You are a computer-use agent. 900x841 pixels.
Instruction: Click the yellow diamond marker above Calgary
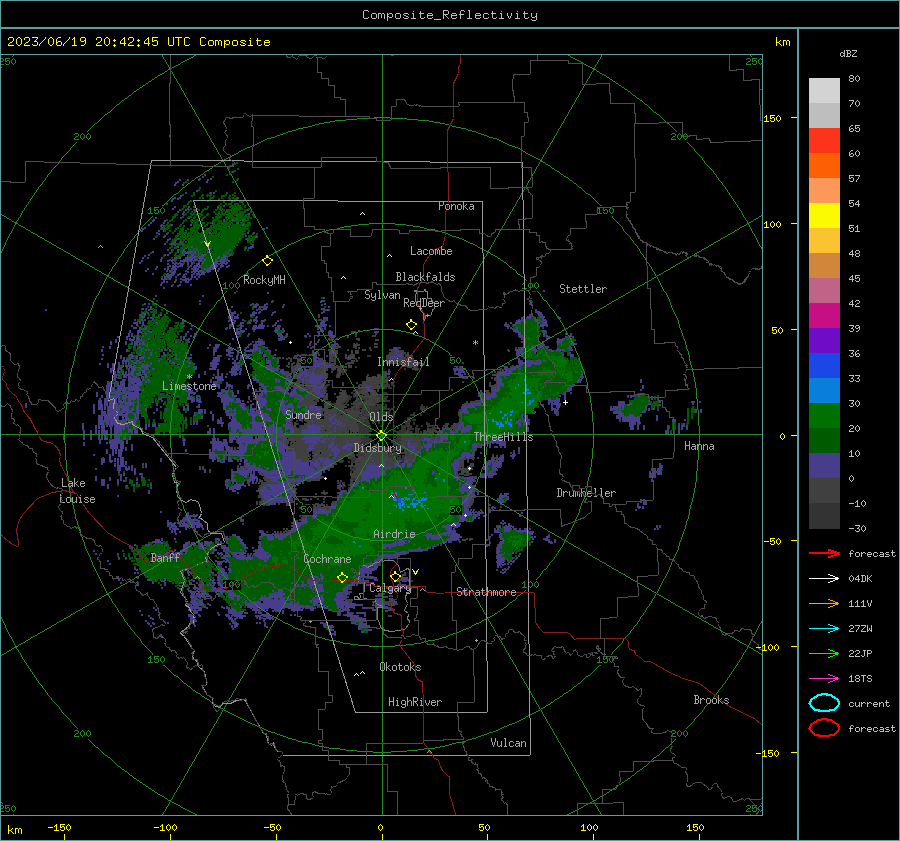(395, 576)
